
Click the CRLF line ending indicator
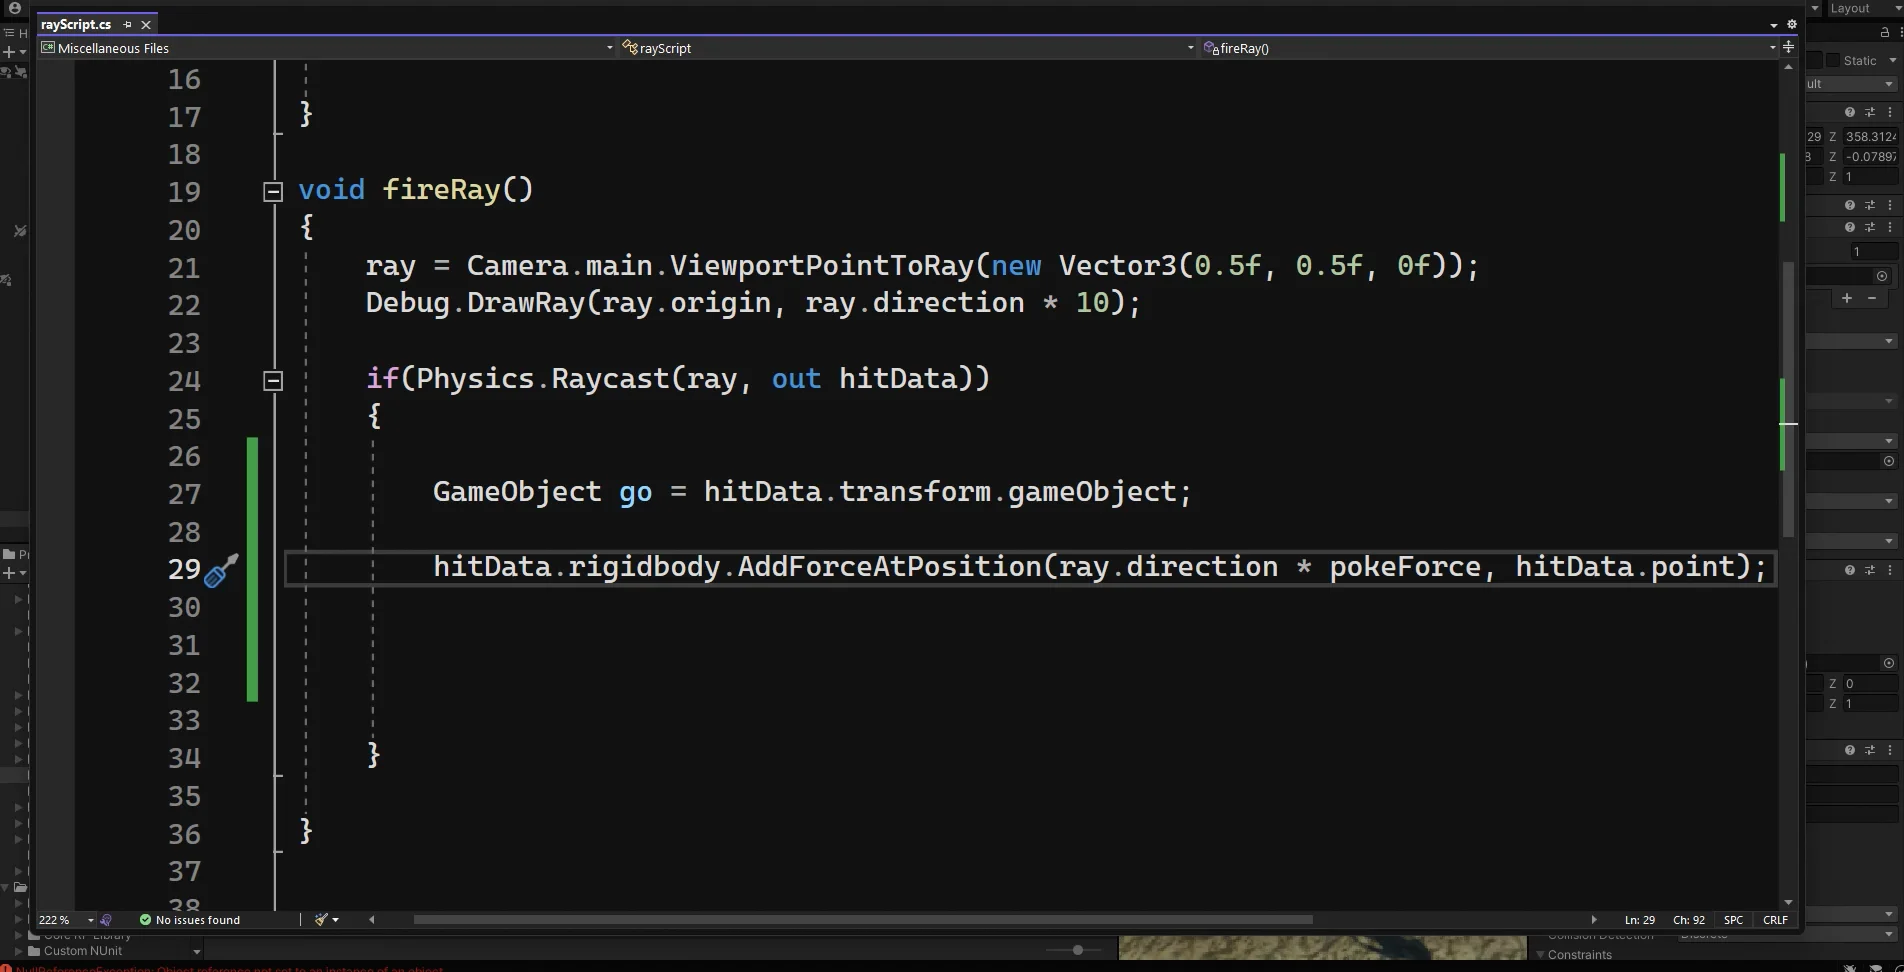click(x=1775, y=920)
